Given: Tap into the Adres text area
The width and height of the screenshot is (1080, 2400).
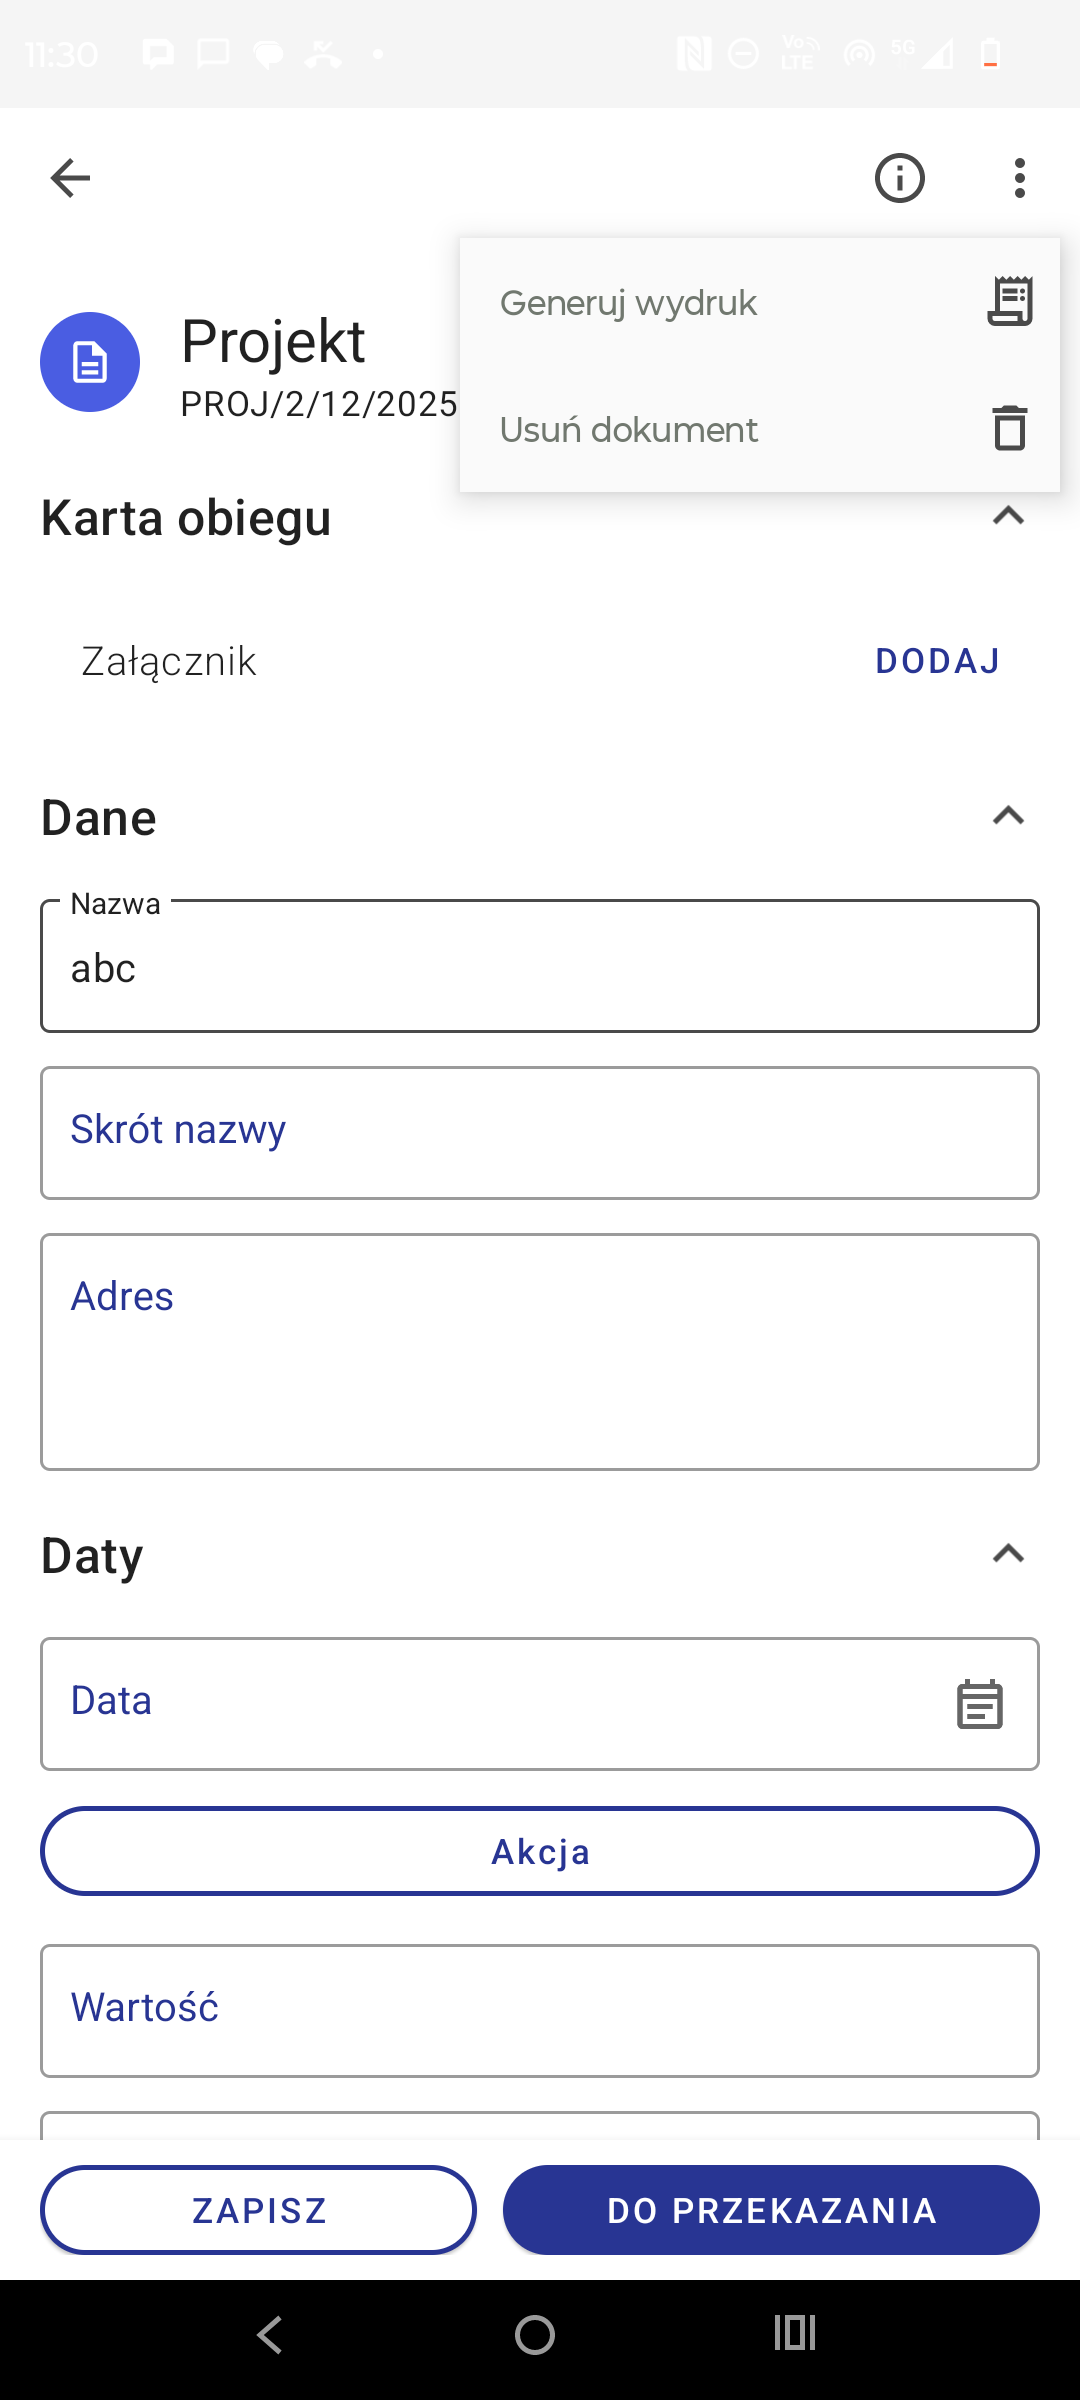Looking at the screenshot, I should [540, 1352].
